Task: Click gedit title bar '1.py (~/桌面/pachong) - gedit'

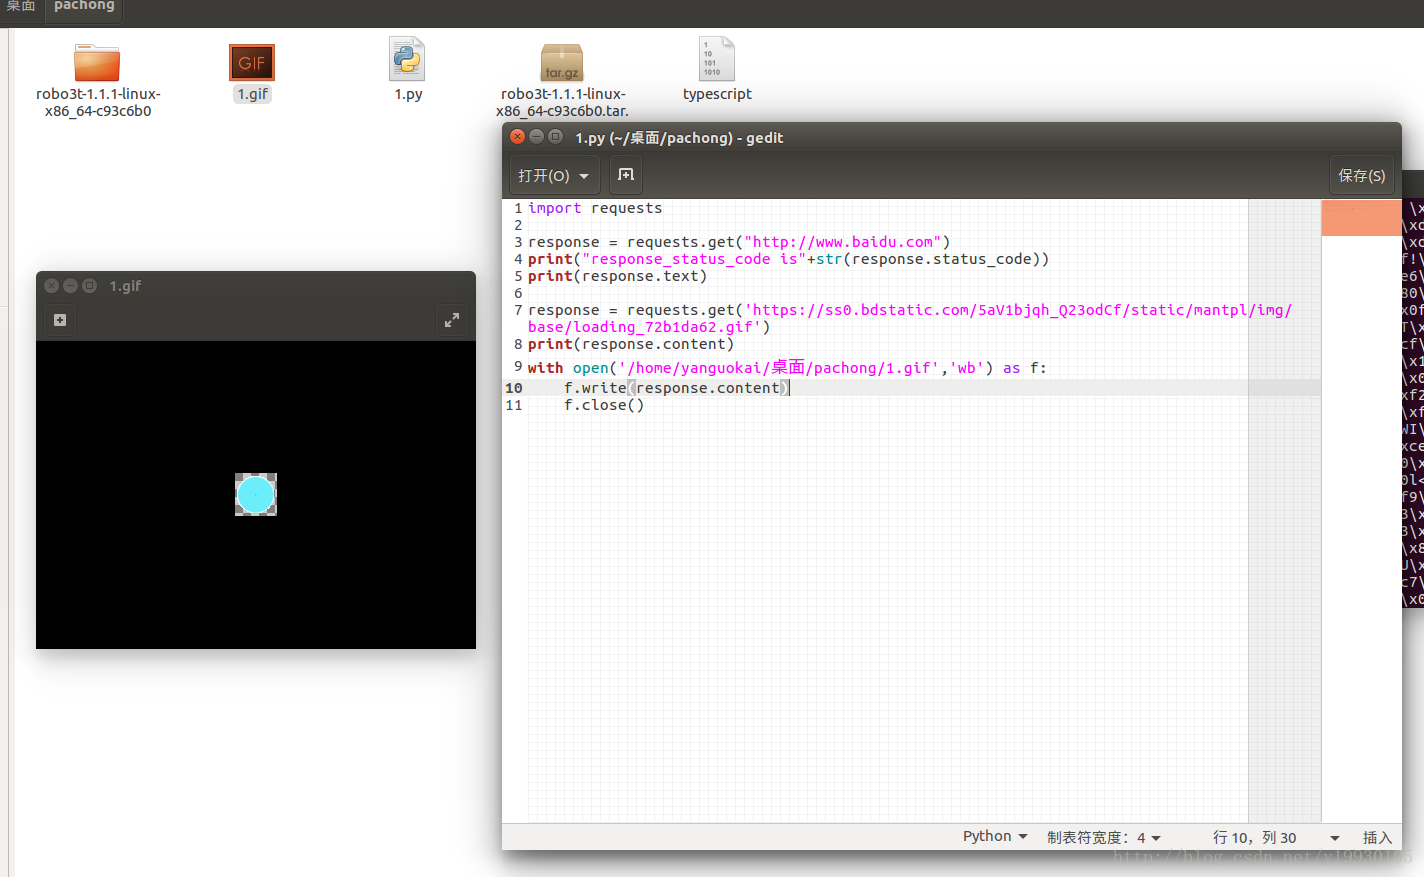Action: point(679,138)
